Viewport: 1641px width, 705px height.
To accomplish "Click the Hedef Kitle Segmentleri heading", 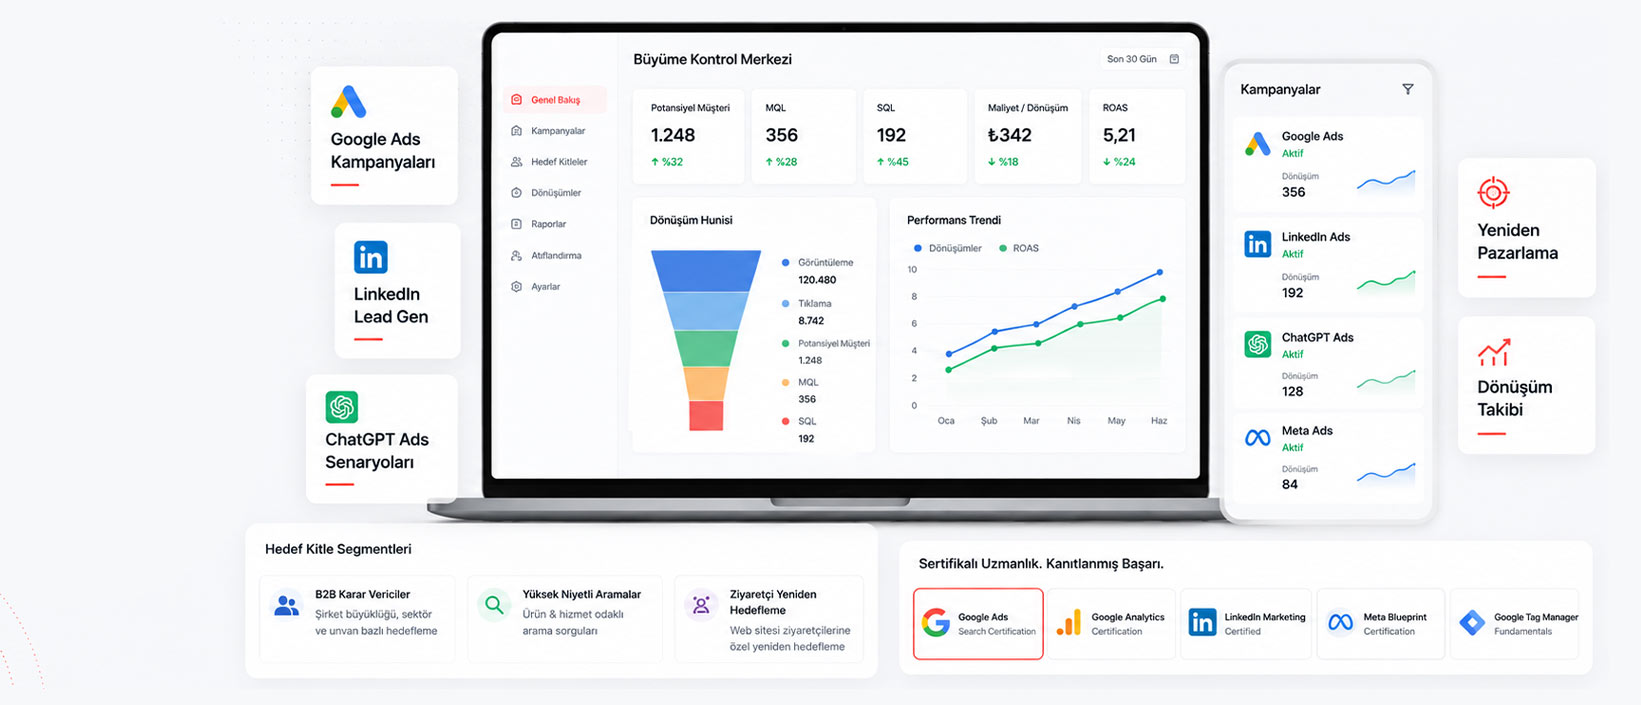I will click(338, 549).
